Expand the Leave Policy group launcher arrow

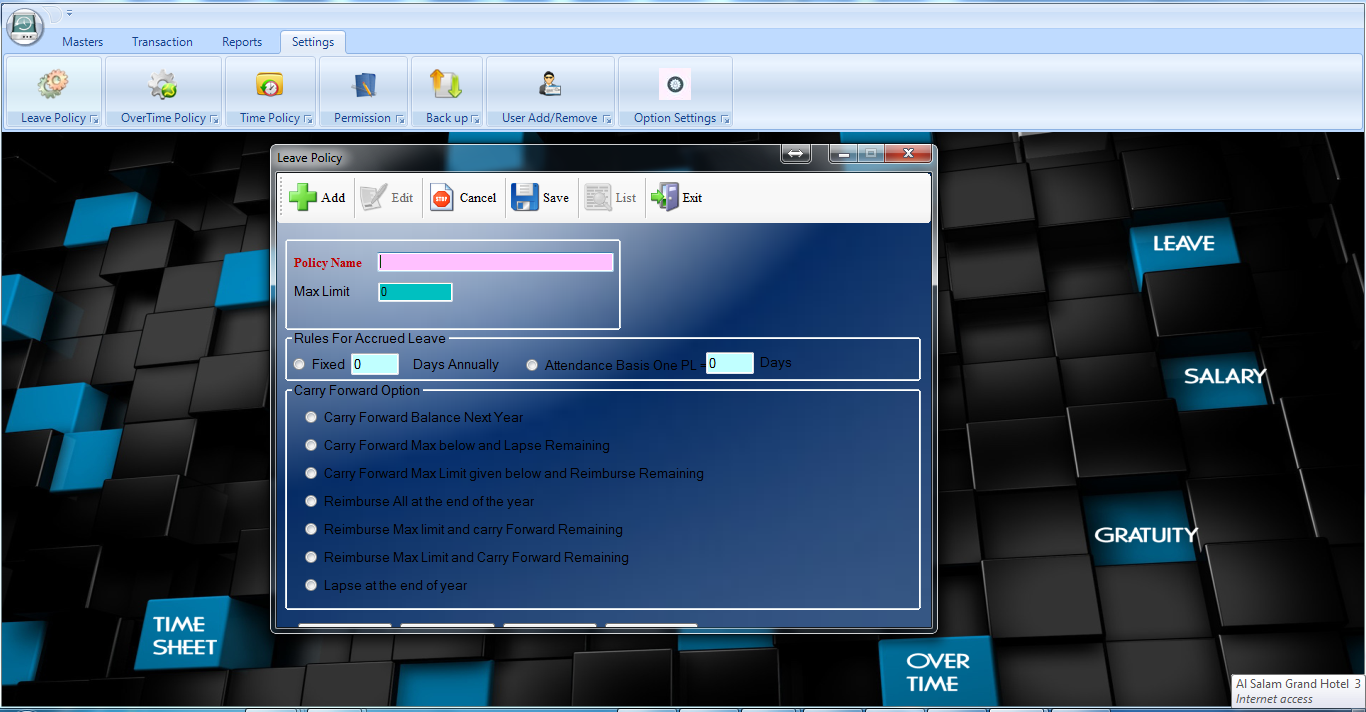94,119
